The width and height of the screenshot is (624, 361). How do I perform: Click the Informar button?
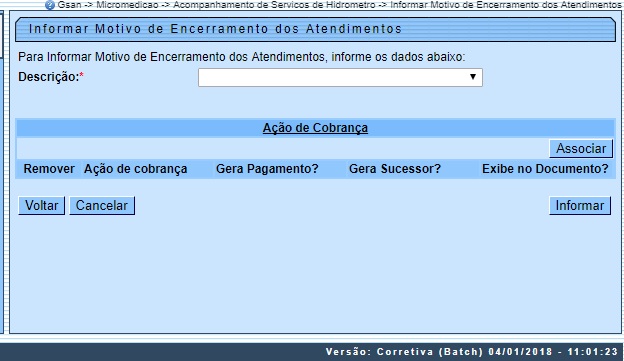tap(580, 205)
